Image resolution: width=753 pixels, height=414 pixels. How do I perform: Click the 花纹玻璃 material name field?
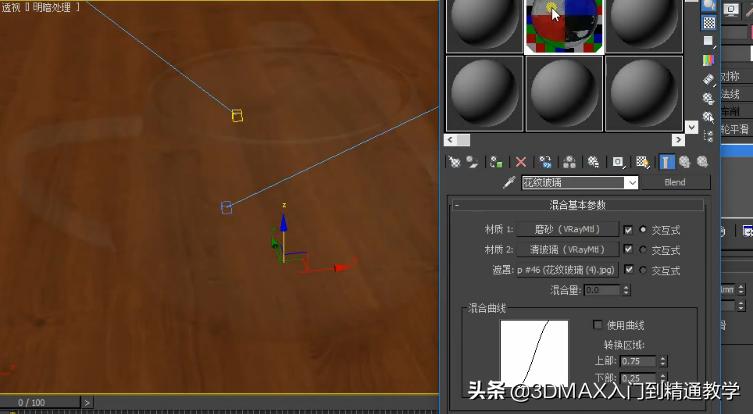tap(573, 183)
